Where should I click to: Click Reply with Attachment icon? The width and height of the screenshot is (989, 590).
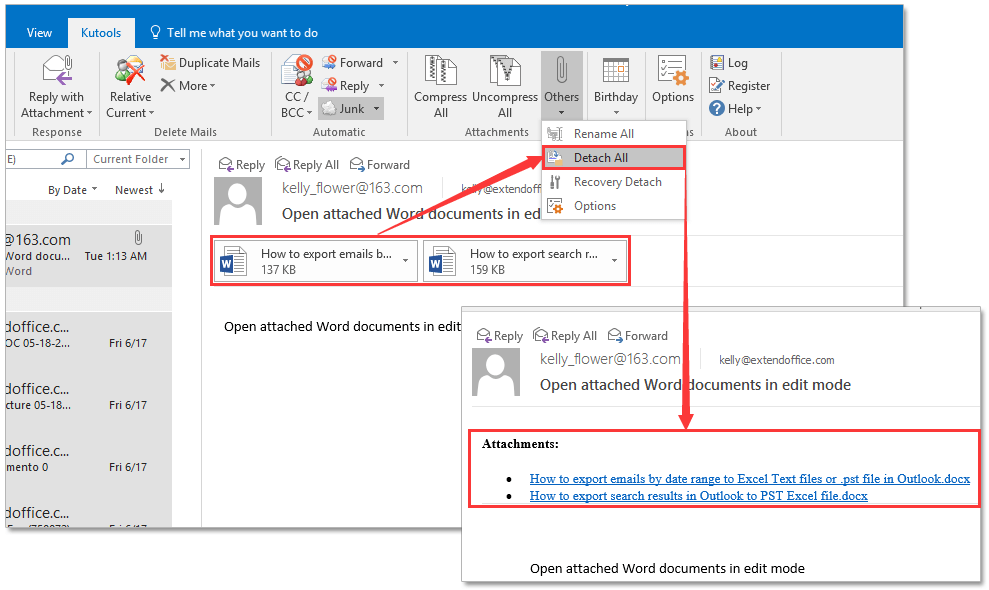click(57, 71)
